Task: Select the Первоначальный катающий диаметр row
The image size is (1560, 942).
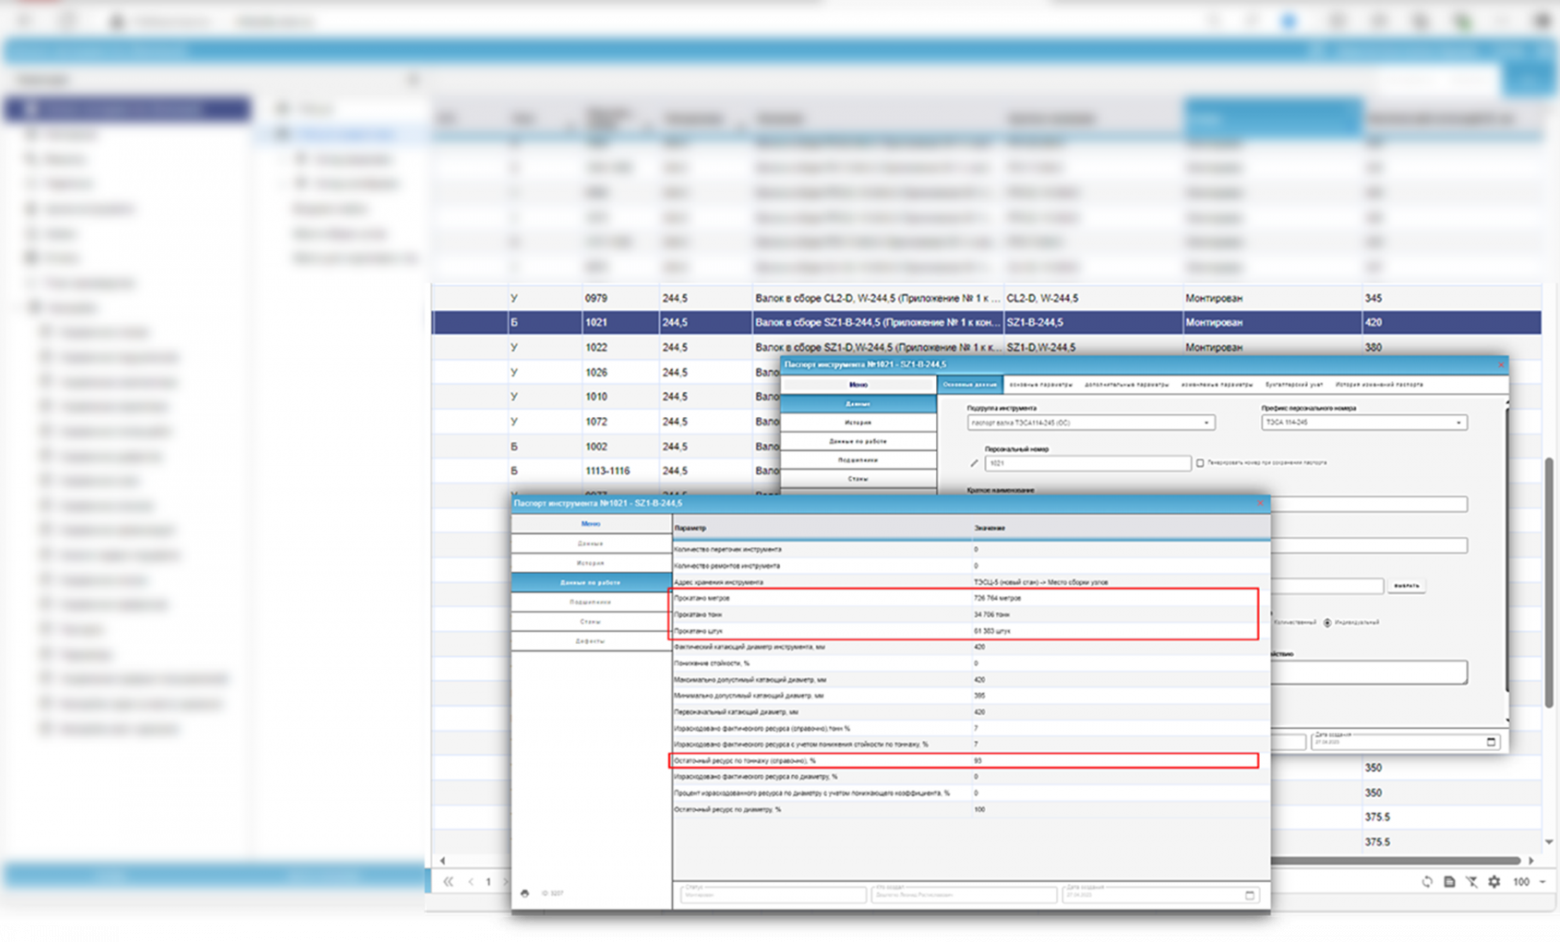Action: (x=971, y=712)
